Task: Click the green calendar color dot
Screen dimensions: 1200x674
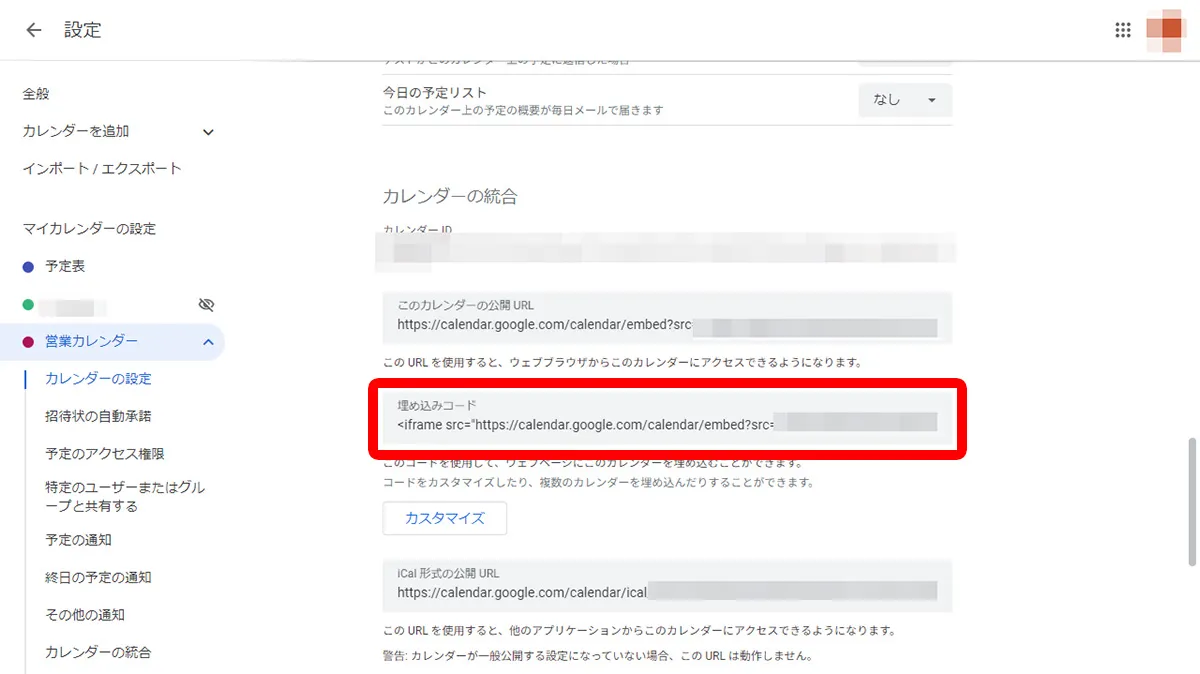Action: point(27,304)
